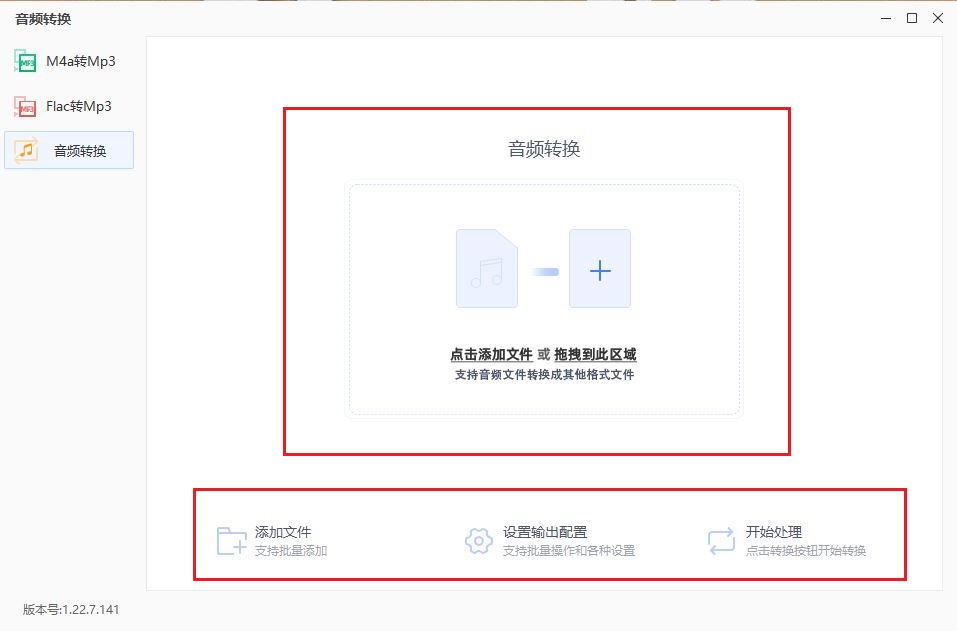957x631 pixels.
Task: Click the M4a转Mp3 sidebar icon
Action: point(25,62)
